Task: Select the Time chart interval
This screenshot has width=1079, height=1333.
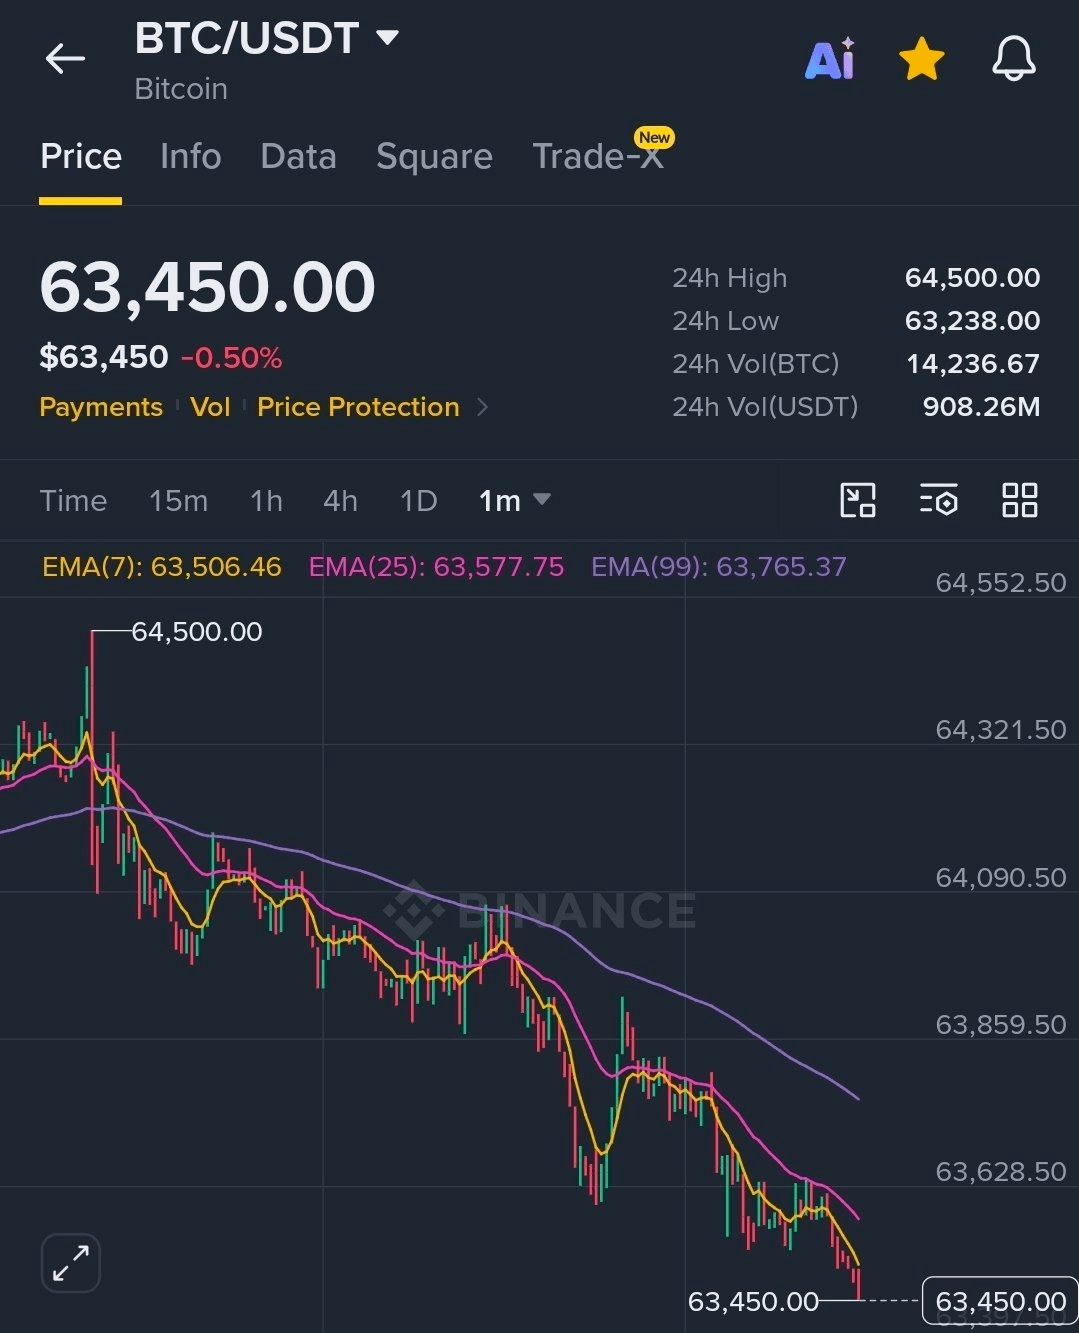Action: (x=73, y=500)
